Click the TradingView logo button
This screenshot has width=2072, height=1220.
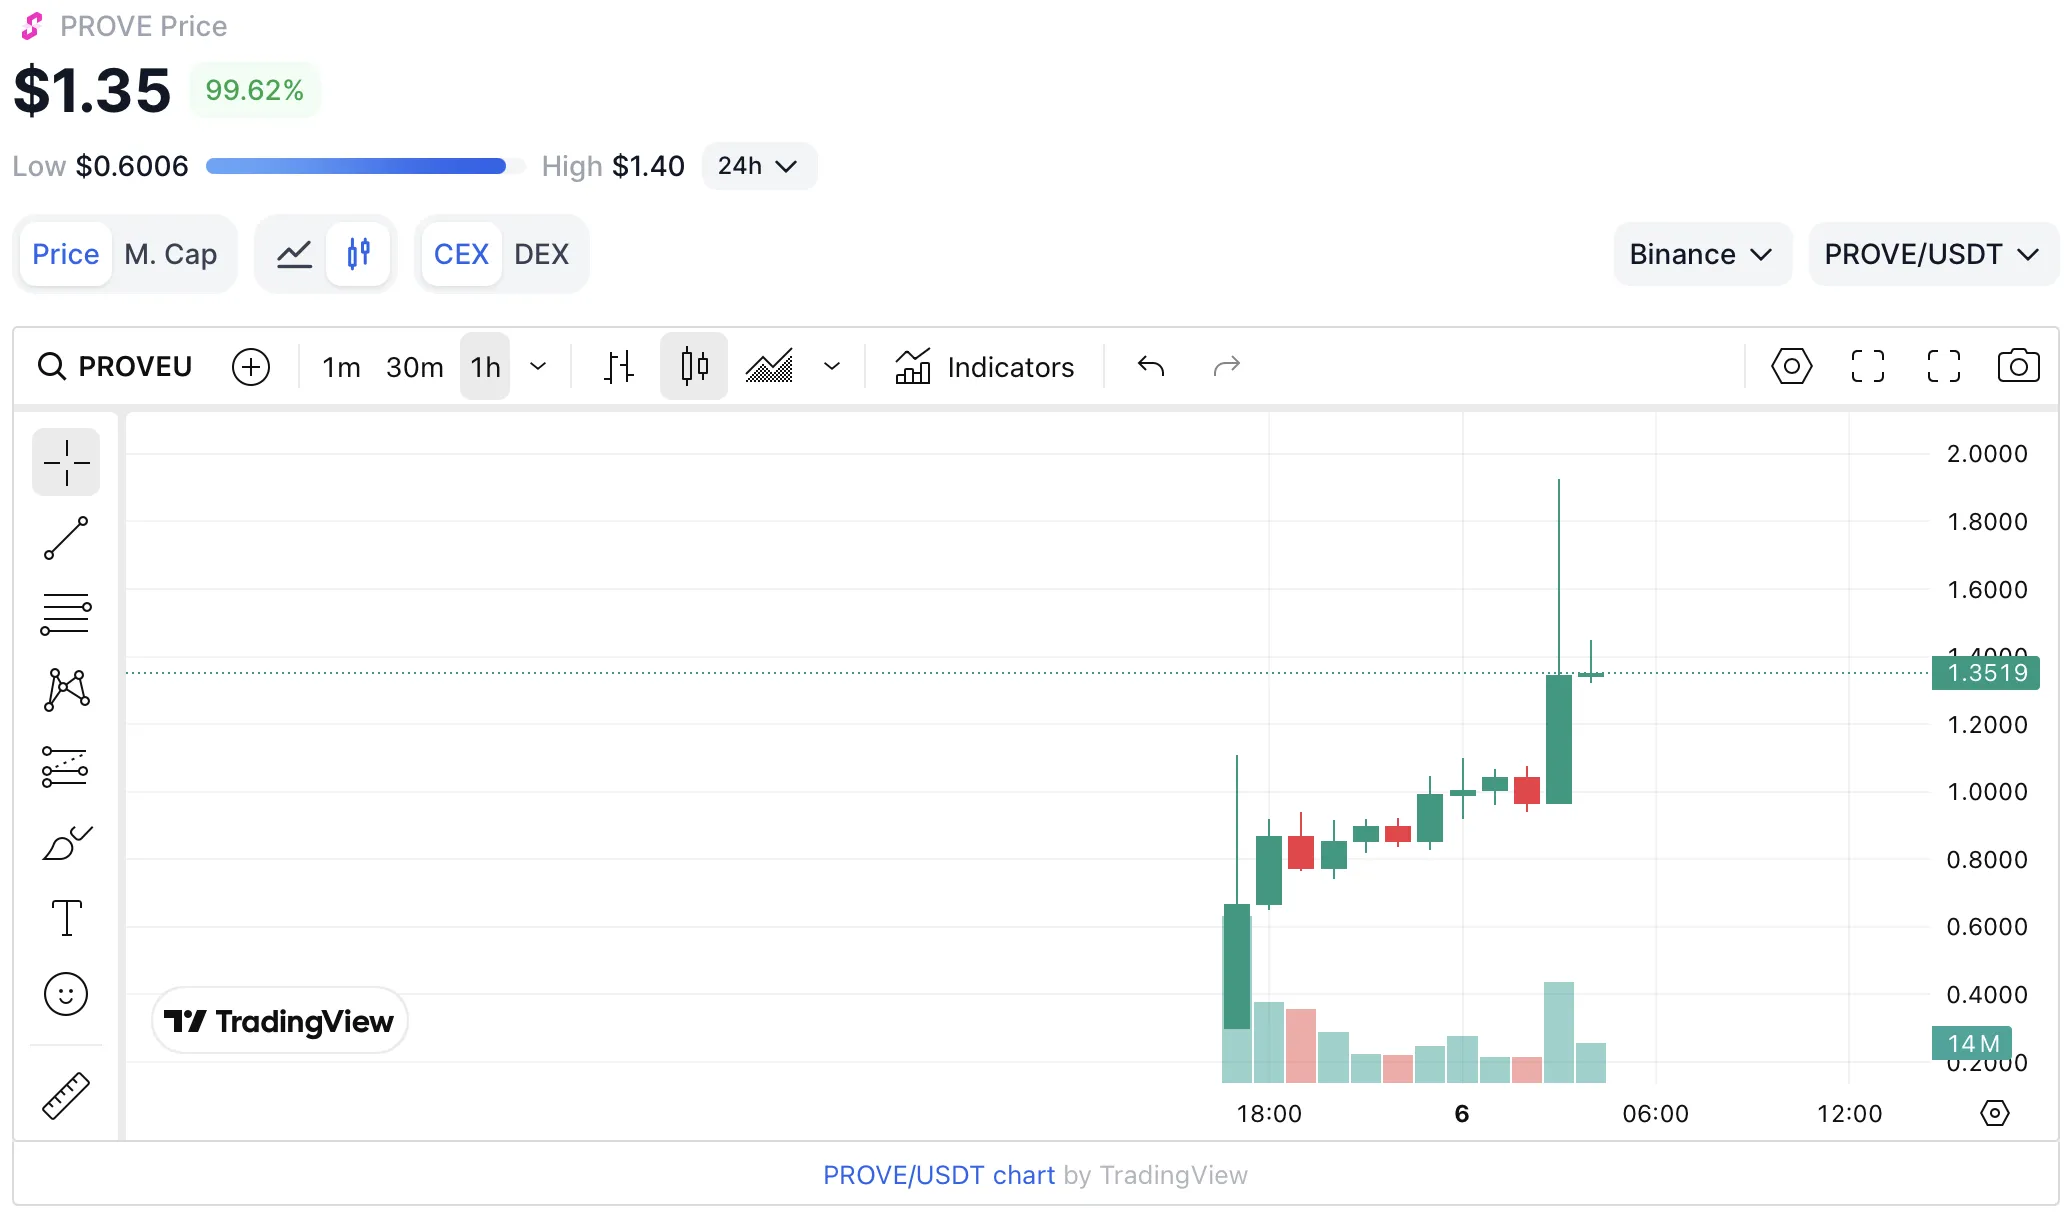[280, 1021]
